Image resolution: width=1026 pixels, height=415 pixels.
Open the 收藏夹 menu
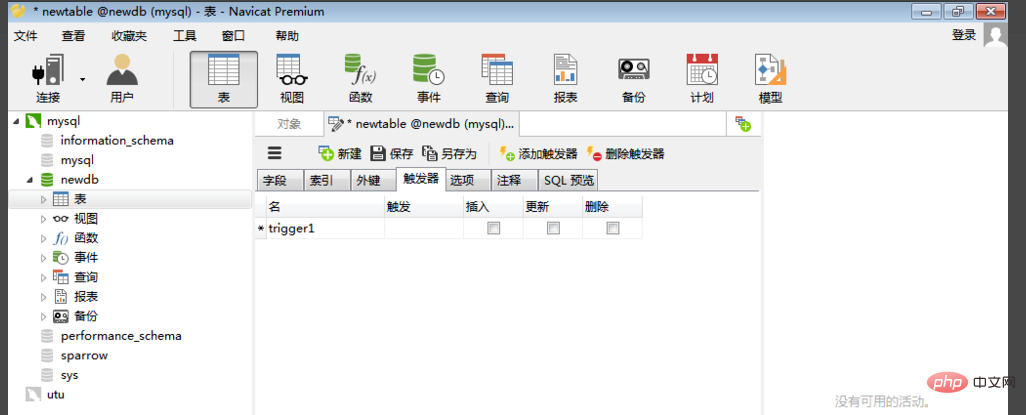pos(129,36)
